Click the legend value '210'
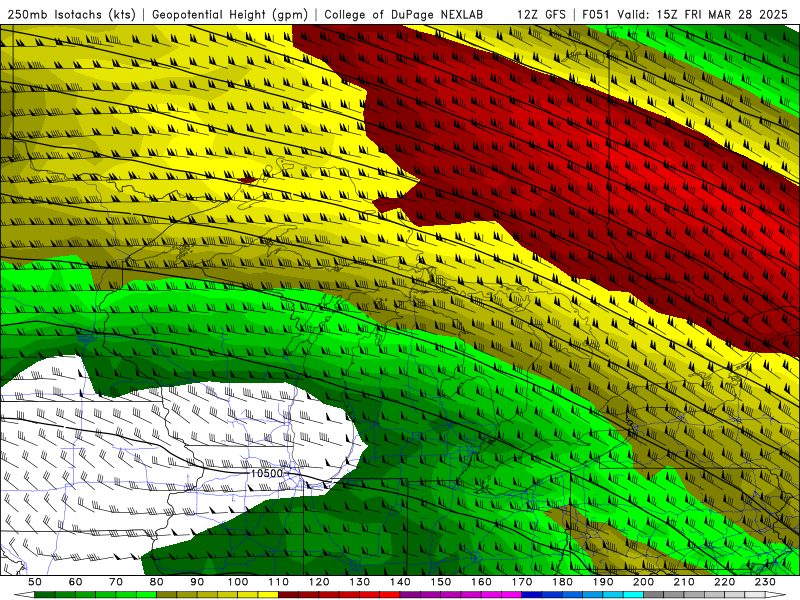The width and height of the screenshot is (800, 600). point(684,582)
